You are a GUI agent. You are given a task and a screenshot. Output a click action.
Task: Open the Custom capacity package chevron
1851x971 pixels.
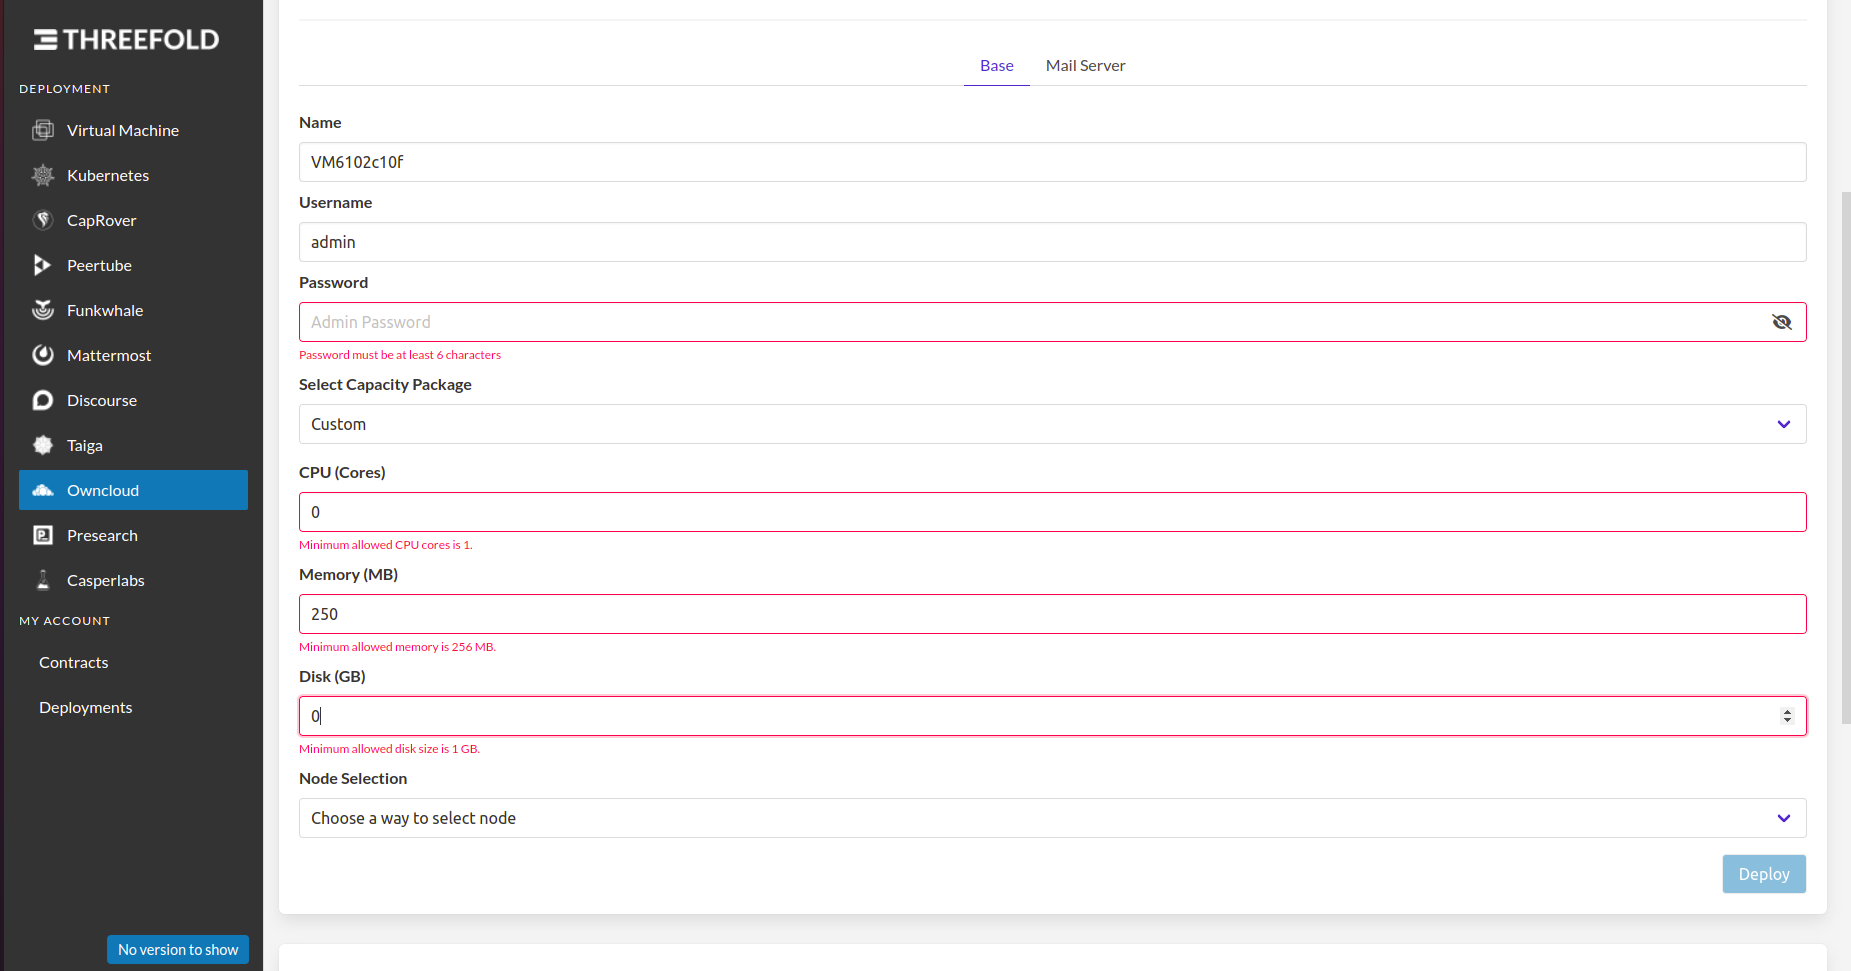[1784, 424]
